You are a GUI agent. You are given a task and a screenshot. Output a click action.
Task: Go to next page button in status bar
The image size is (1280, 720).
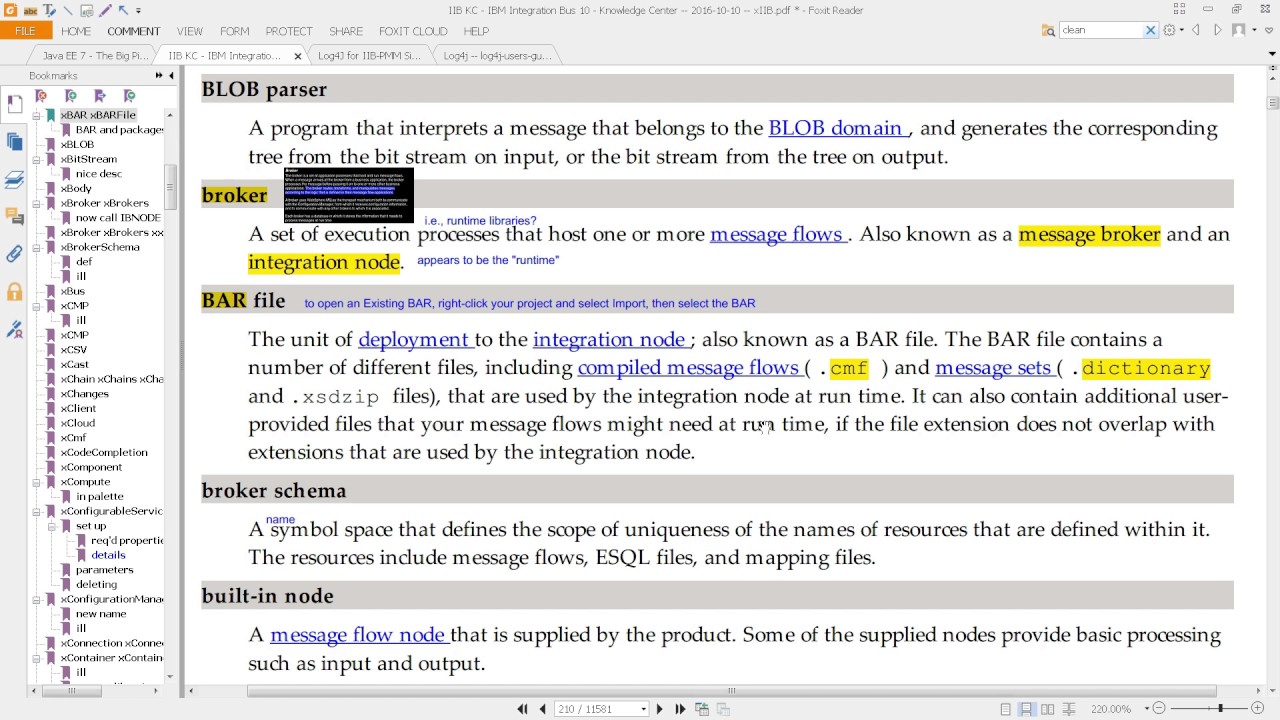[x=659, y=709]
